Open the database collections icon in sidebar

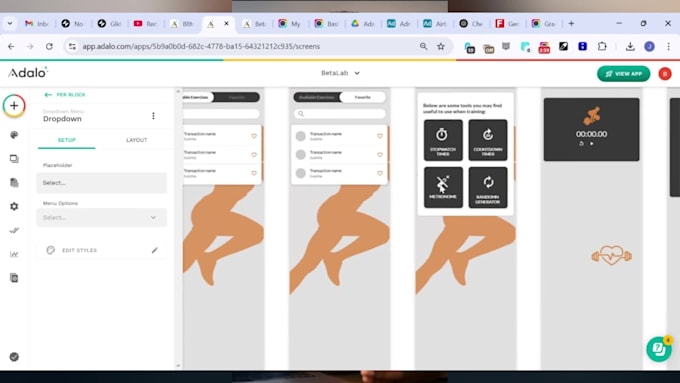14,183
